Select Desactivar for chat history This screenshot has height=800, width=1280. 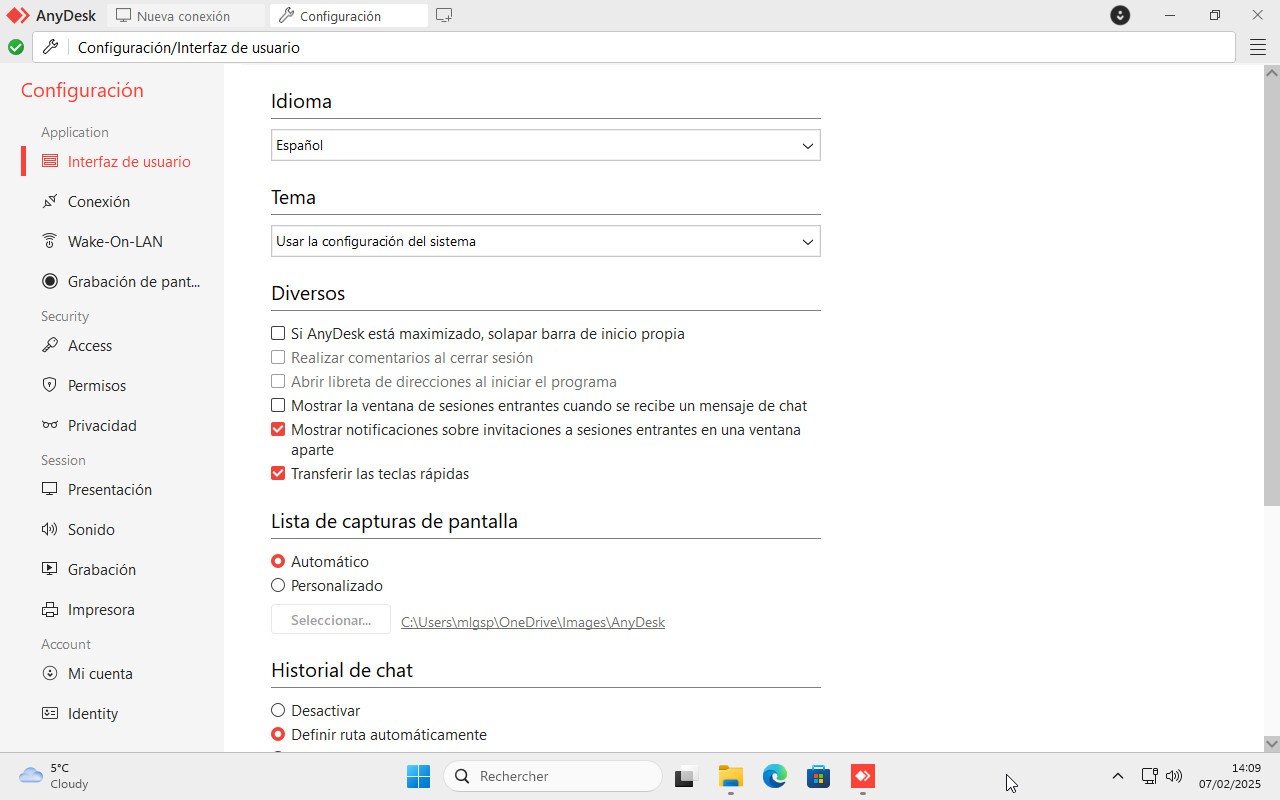[278, 710]
